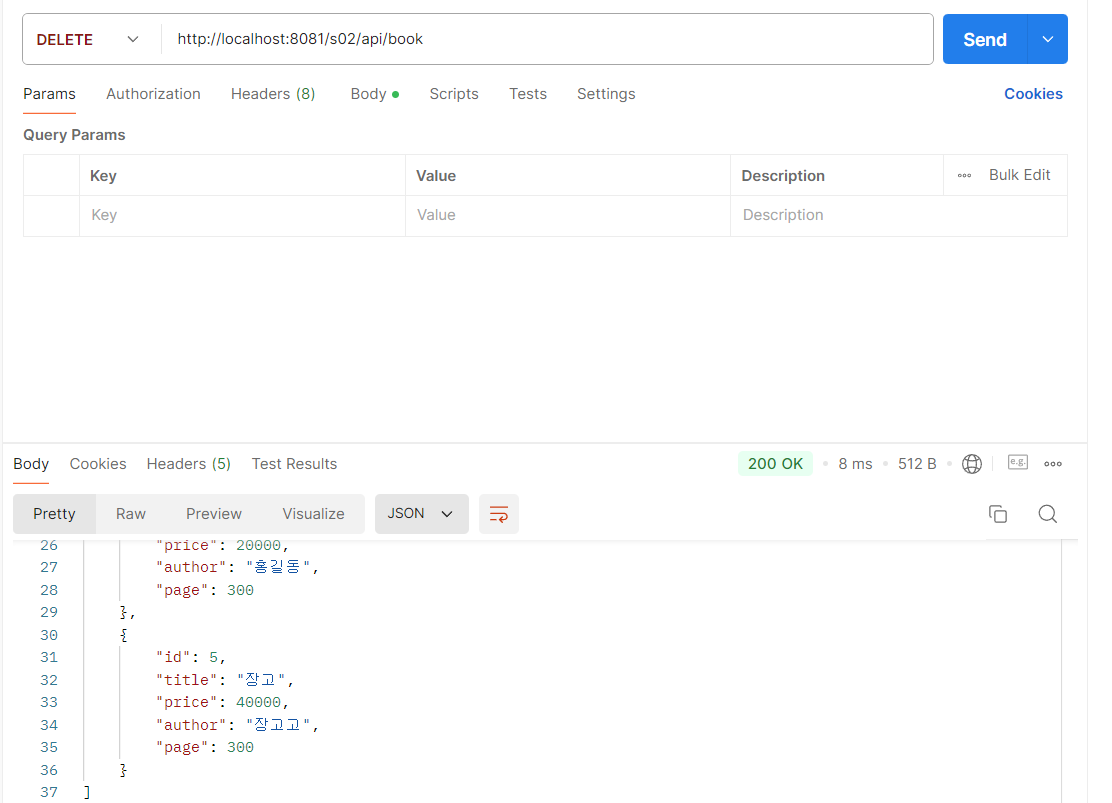Switch to the Authorization tab

[x=153, y=93]
